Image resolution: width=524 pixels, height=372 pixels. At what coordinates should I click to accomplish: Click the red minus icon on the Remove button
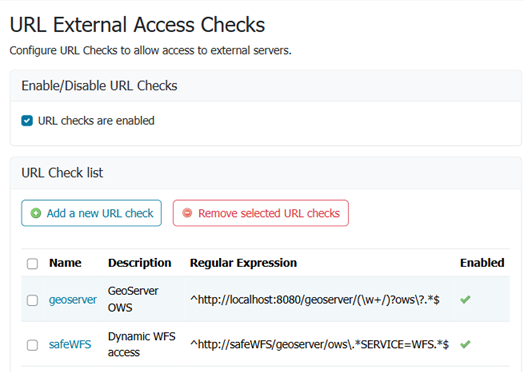pos(187,213)
